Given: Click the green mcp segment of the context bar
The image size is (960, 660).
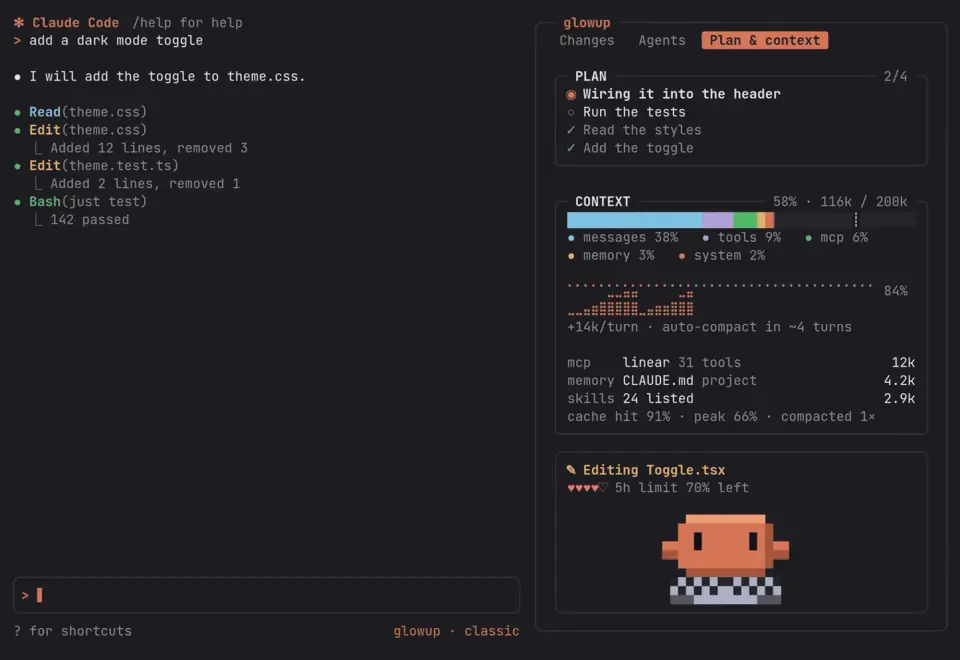Looking at the screenshot, I should 745,220.
